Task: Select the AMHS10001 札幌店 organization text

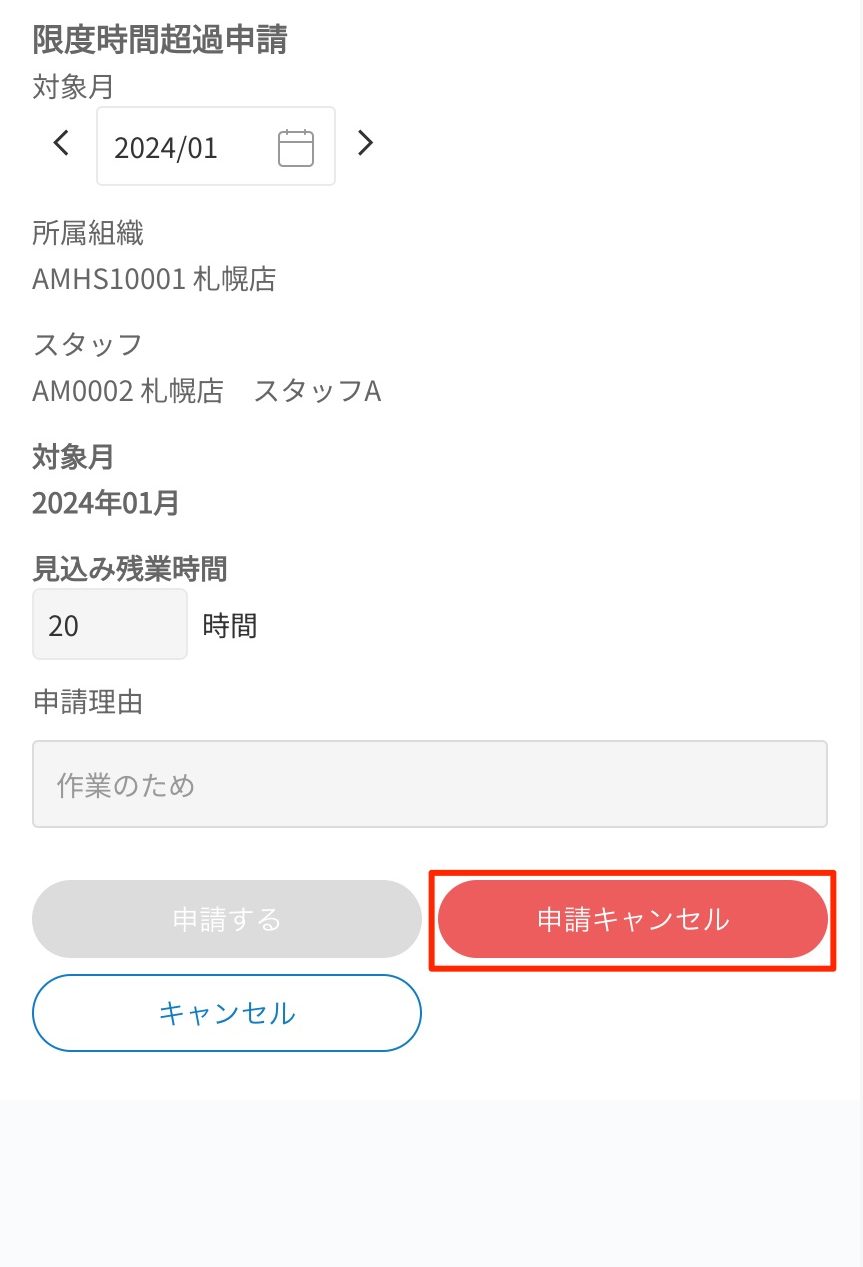Action: pyautogui.click(x=154, y=279)
